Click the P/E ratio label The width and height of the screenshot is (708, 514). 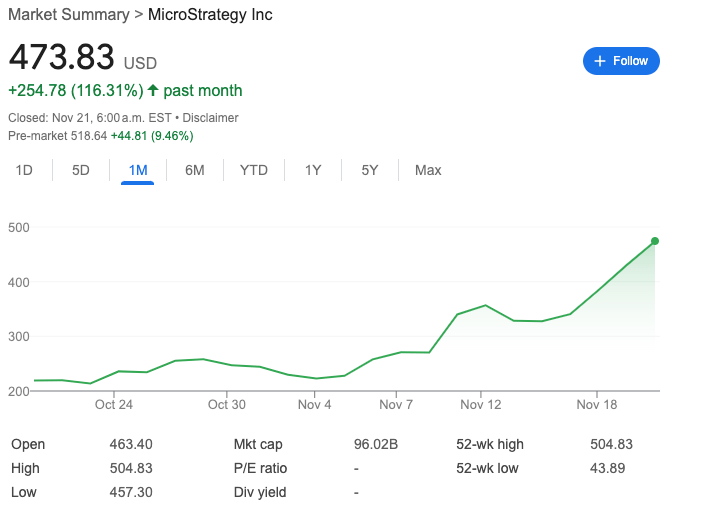tap(261, 468)
